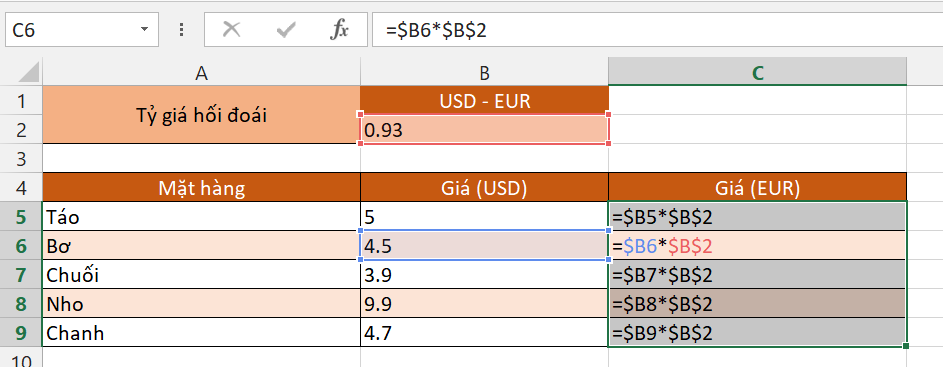Open Insert Function fx dialog
This screenshot has height=367, width=943.
click(339, 29)
